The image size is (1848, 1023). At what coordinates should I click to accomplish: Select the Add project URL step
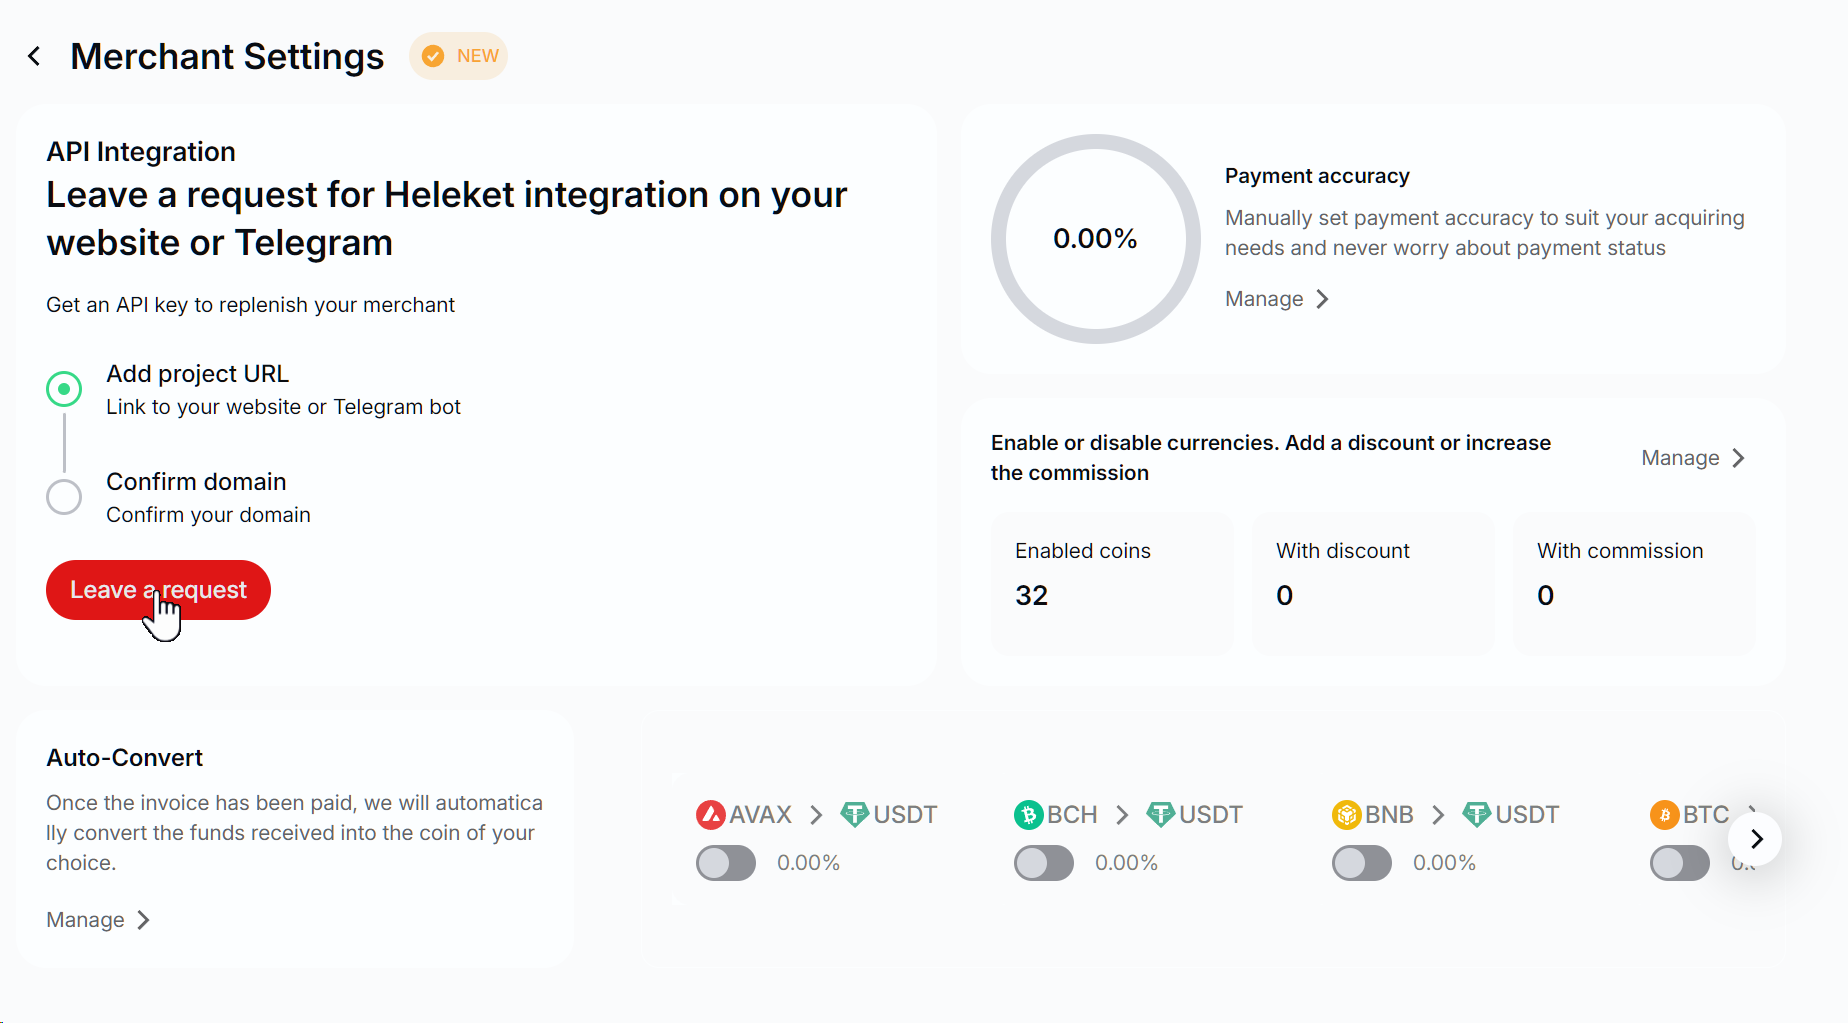tap(64, 389)
